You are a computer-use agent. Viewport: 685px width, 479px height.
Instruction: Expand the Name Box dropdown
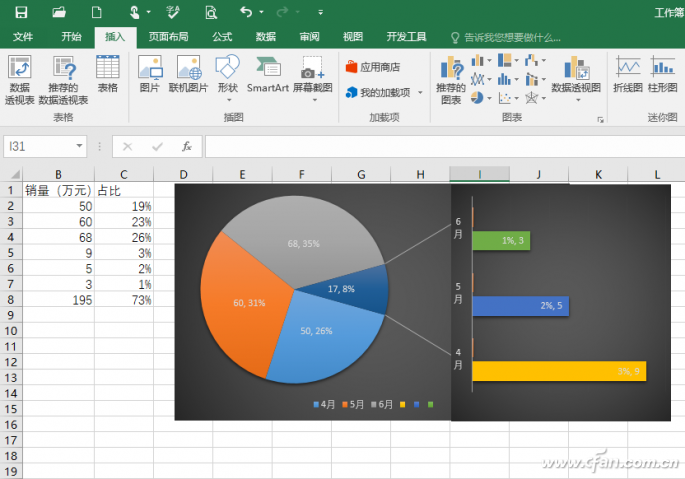tap(79, 146)
